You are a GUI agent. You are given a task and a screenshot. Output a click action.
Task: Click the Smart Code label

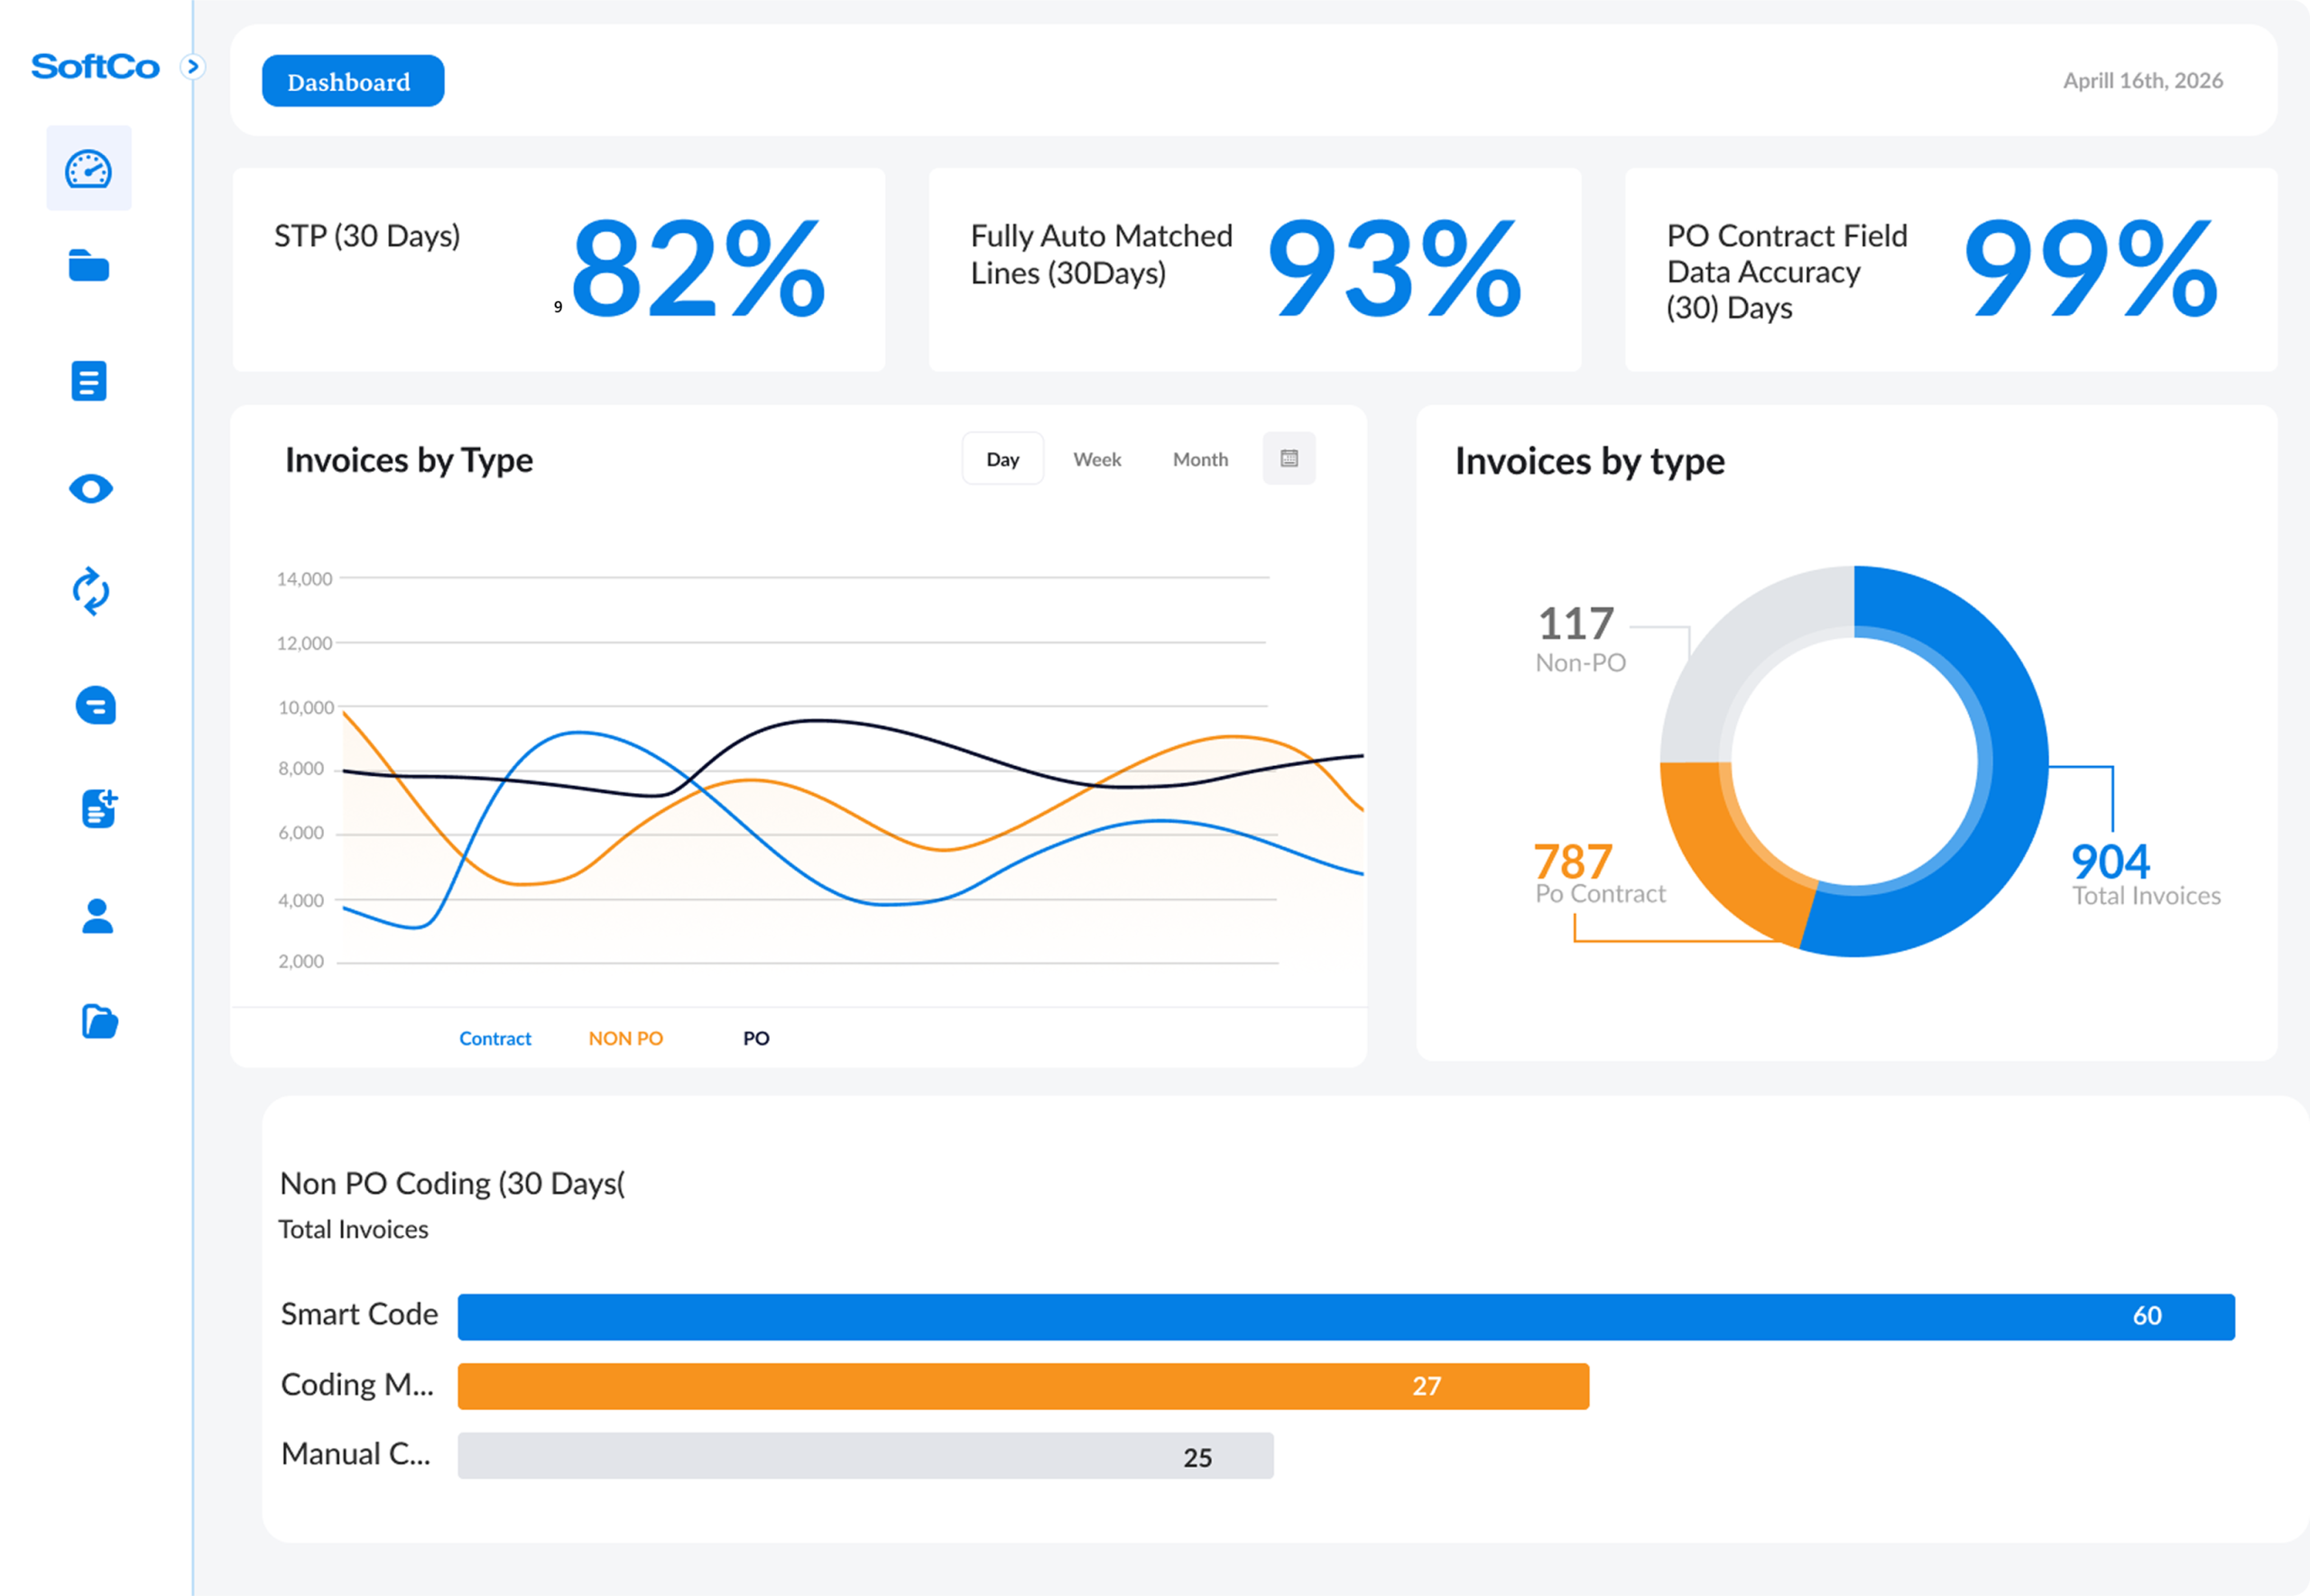tap(359, 1314)
